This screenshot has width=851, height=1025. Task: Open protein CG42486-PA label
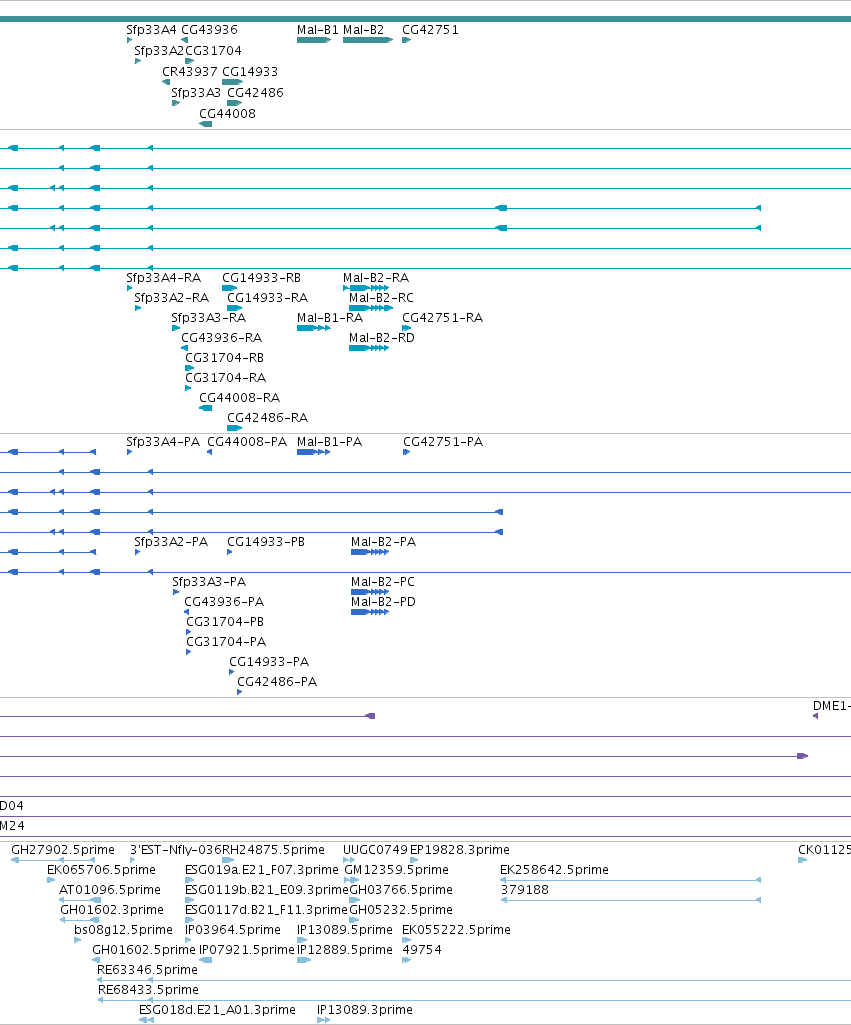click(x=277, y=682)
